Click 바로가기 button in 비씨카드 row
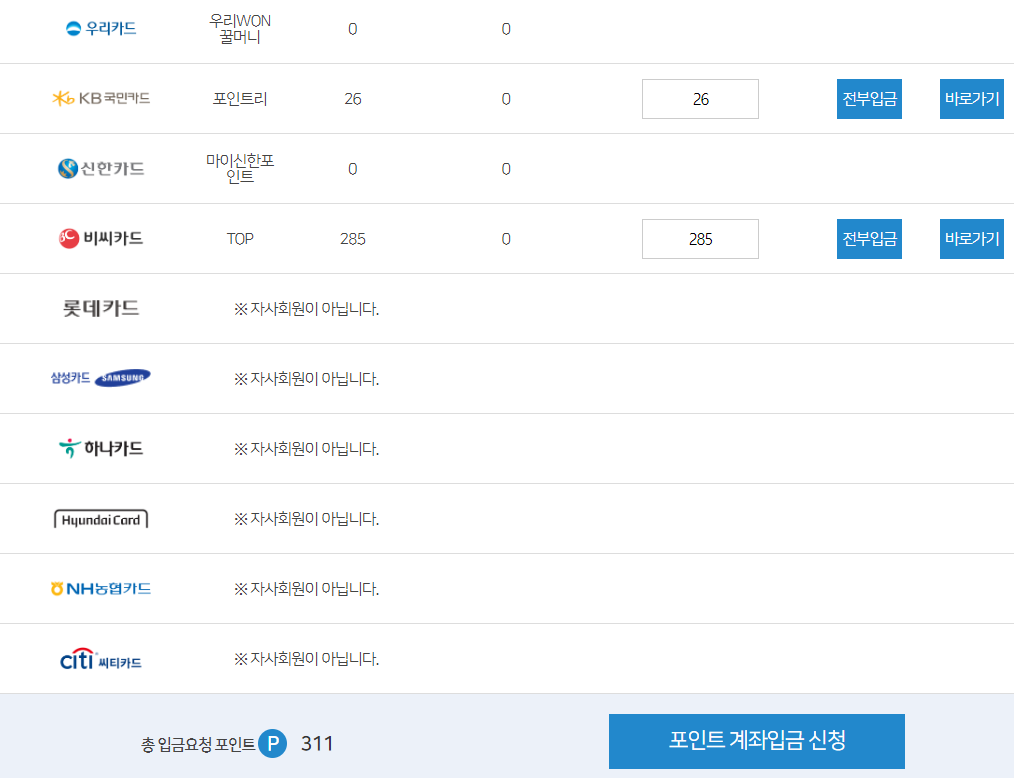Viewport: 1014px width, 778px height. pyautogui.click(x=972, y=239)
